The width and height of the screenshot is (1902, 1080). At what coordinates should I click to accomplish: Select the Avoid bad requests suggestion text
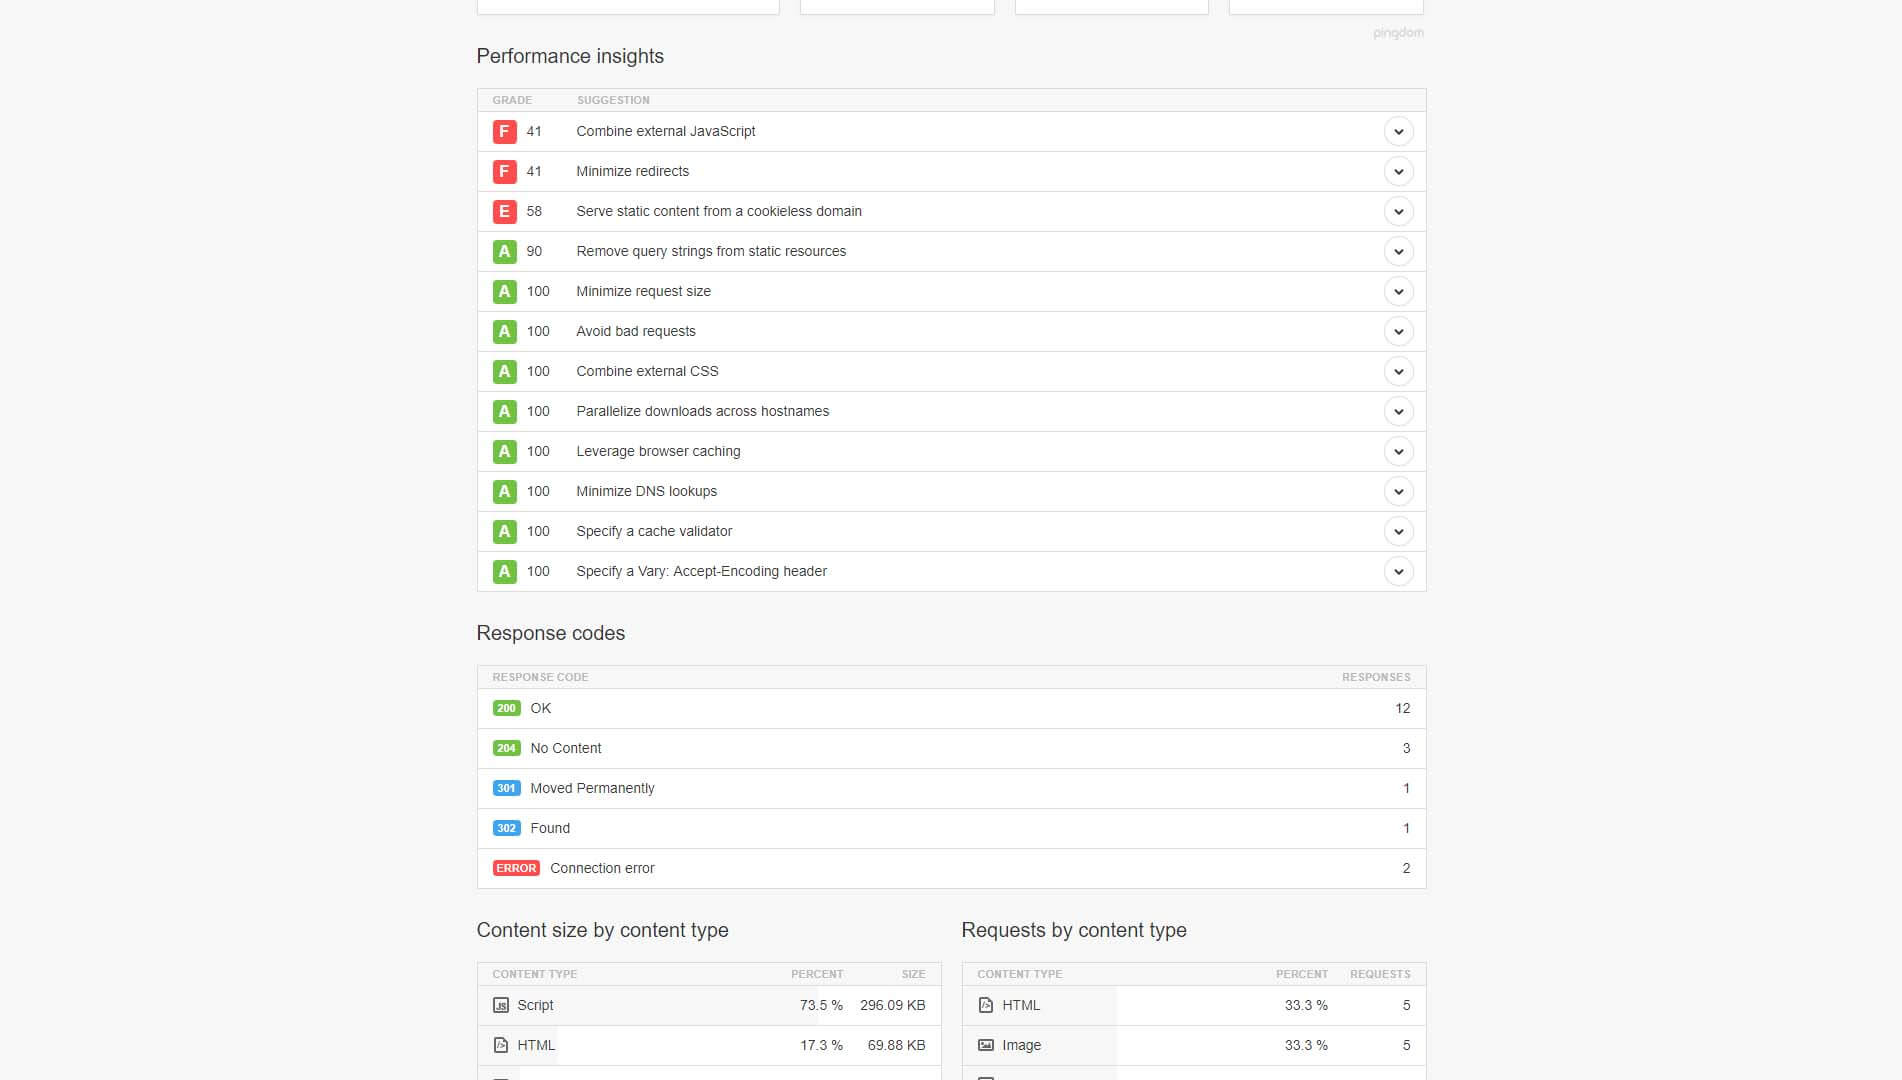coord(635,331)
